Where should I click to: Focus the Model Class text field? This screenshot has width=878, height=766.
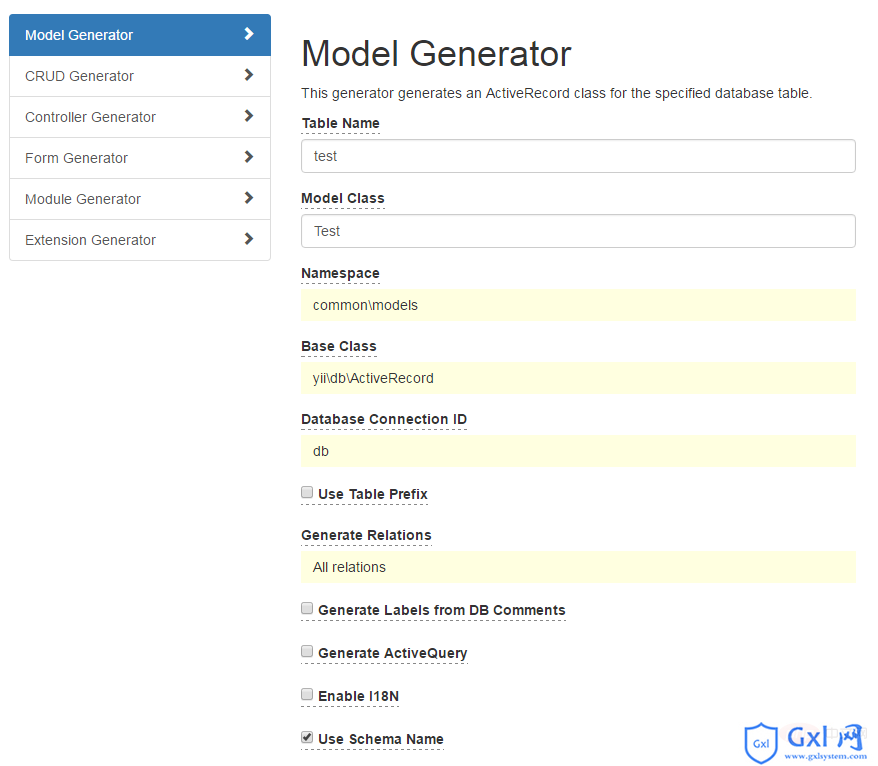tap(578, 231)
